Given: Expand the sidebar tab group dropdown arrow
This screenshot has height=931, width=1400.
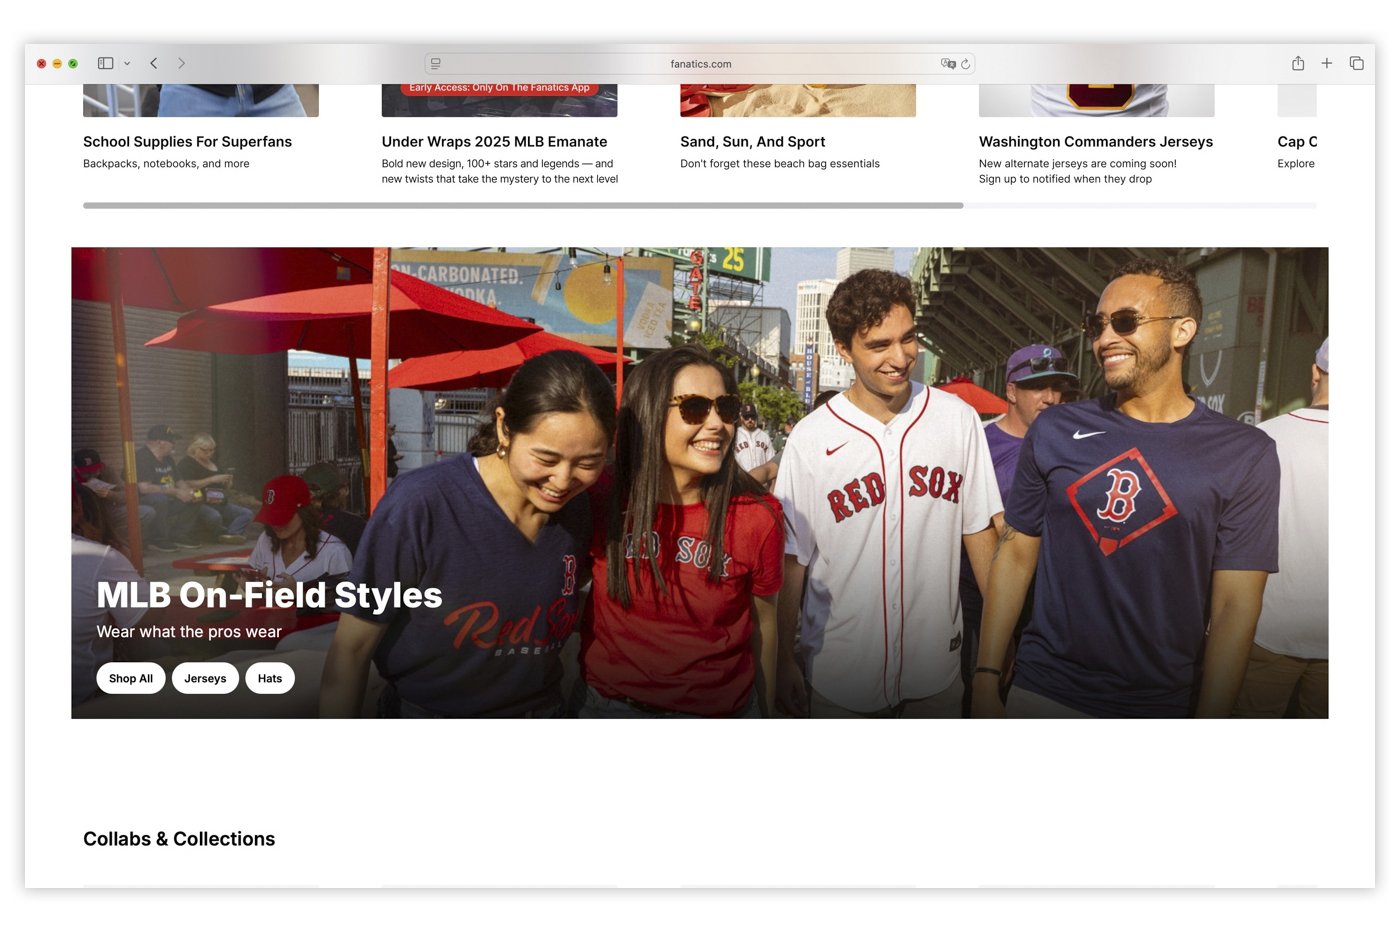Looking at the screenshot, I should (x=127, y=64).
